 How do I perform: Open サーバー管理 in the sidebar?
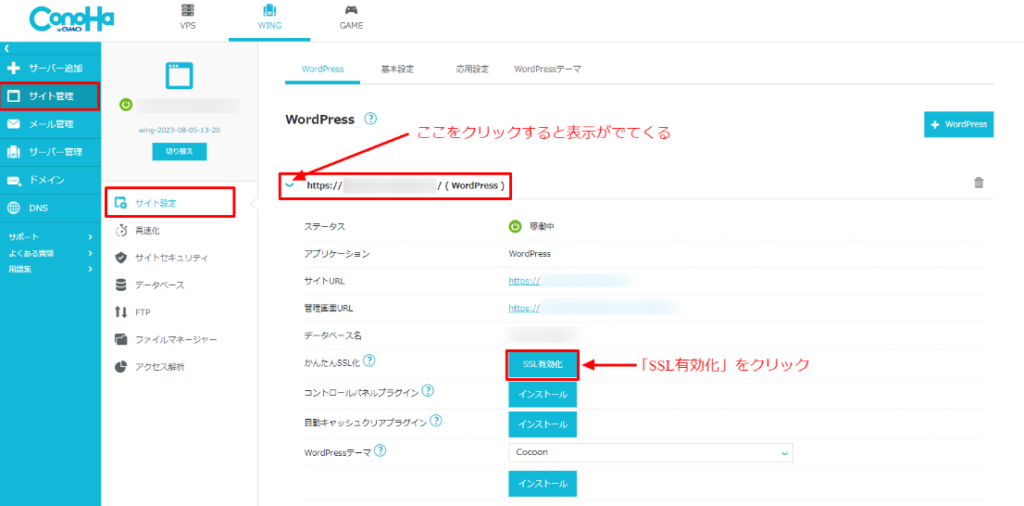[50, 152]
